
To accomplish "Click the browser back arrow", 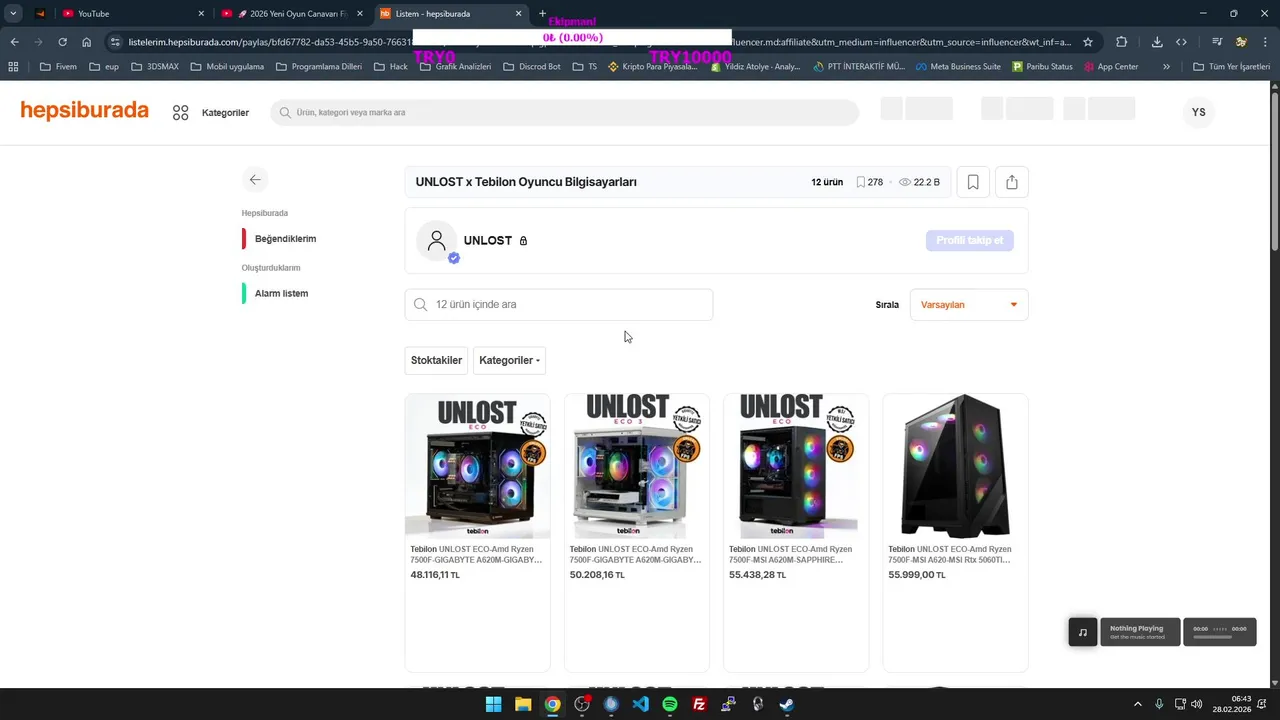I will pyautogui.click(x=14, y=42).
